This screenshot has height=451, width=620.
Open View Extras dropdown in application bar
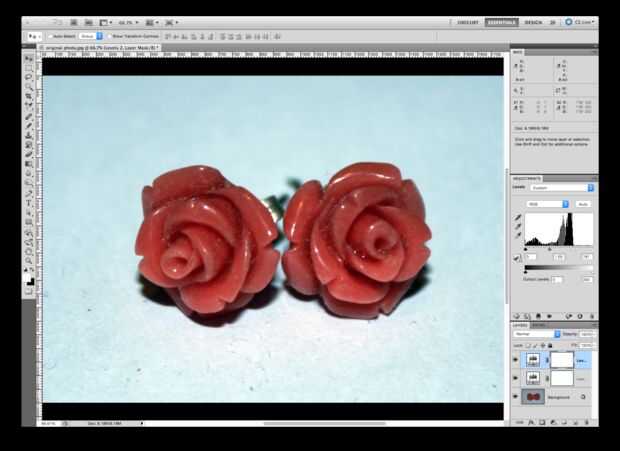[106, 23]
